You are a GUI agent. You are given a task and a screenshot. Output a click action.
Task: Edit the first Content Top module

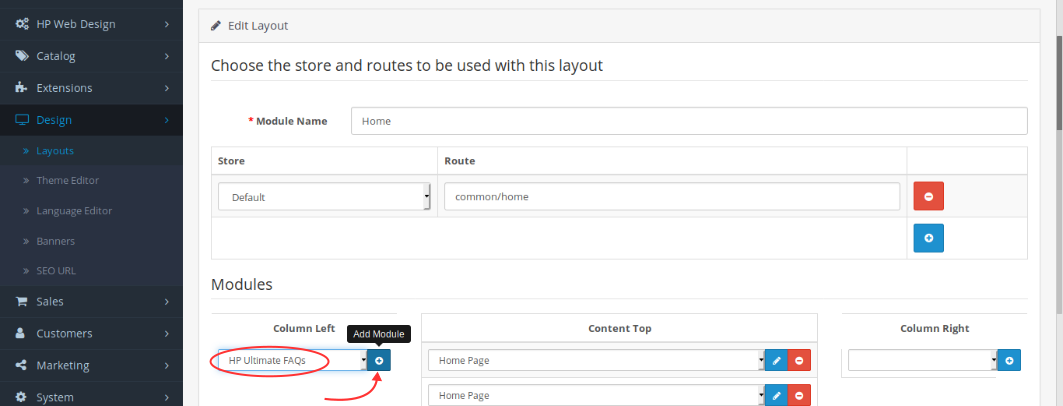776,360
